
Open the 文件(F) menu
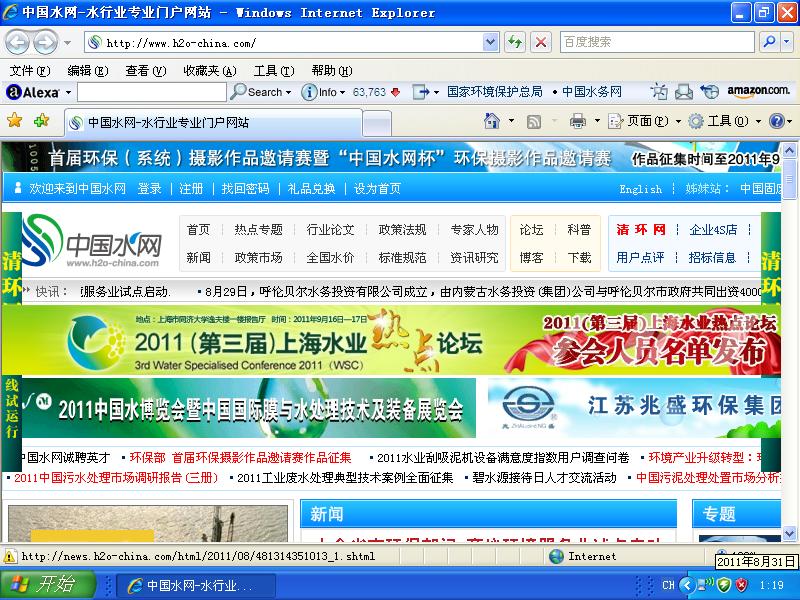pos(30,70)
